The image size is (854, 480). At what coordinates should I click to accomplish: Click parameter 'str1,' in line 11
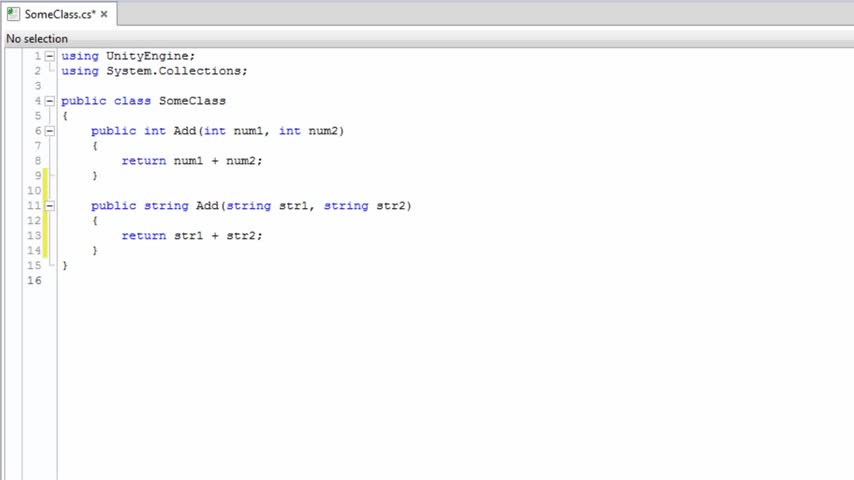(x=297, y=205)
